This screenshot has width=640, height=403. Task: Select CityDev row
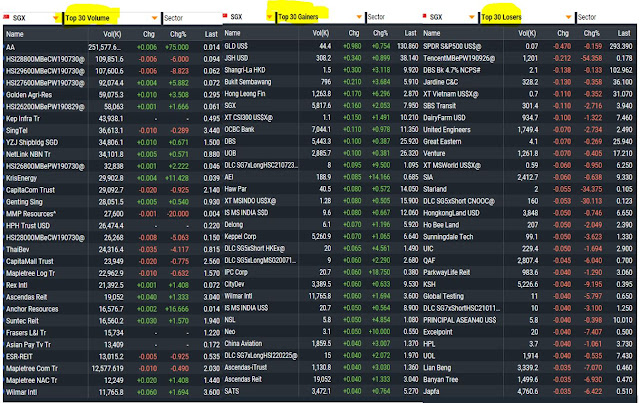(322, 284)
